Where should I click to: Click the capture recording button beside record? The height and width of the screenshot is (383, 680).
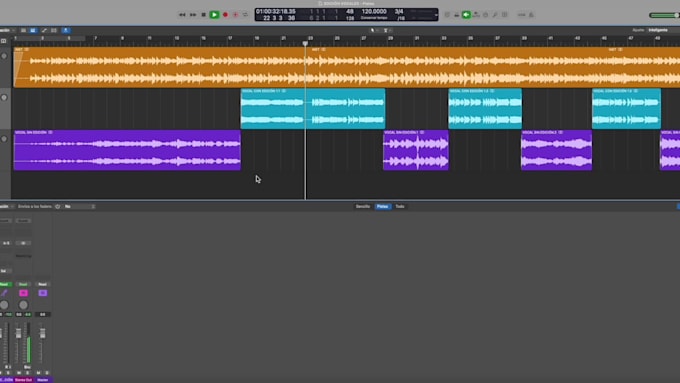(235, 15)
